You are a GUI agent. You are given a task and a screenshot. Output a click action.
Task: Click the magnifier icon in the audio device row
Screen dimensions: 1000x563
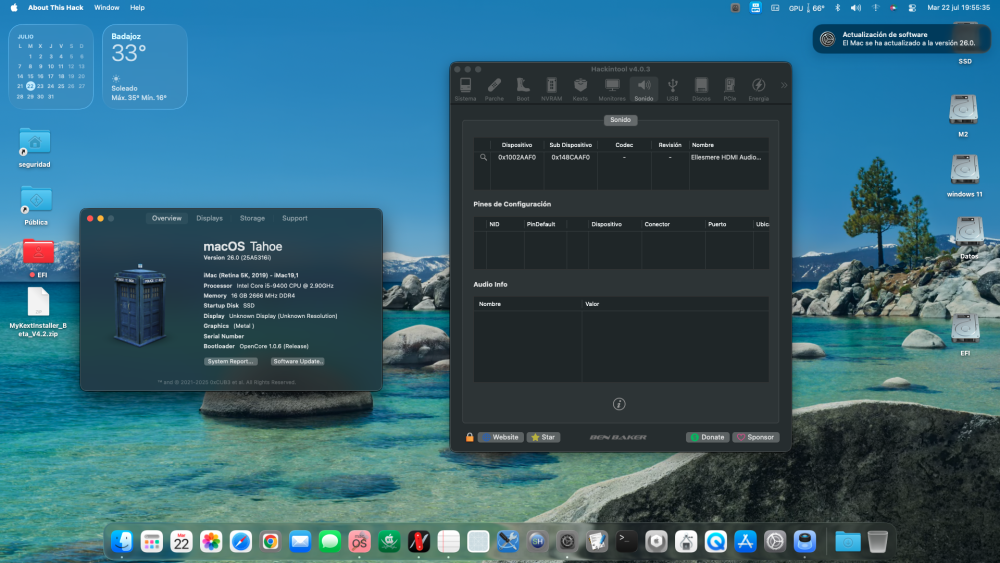click(483, 157)
